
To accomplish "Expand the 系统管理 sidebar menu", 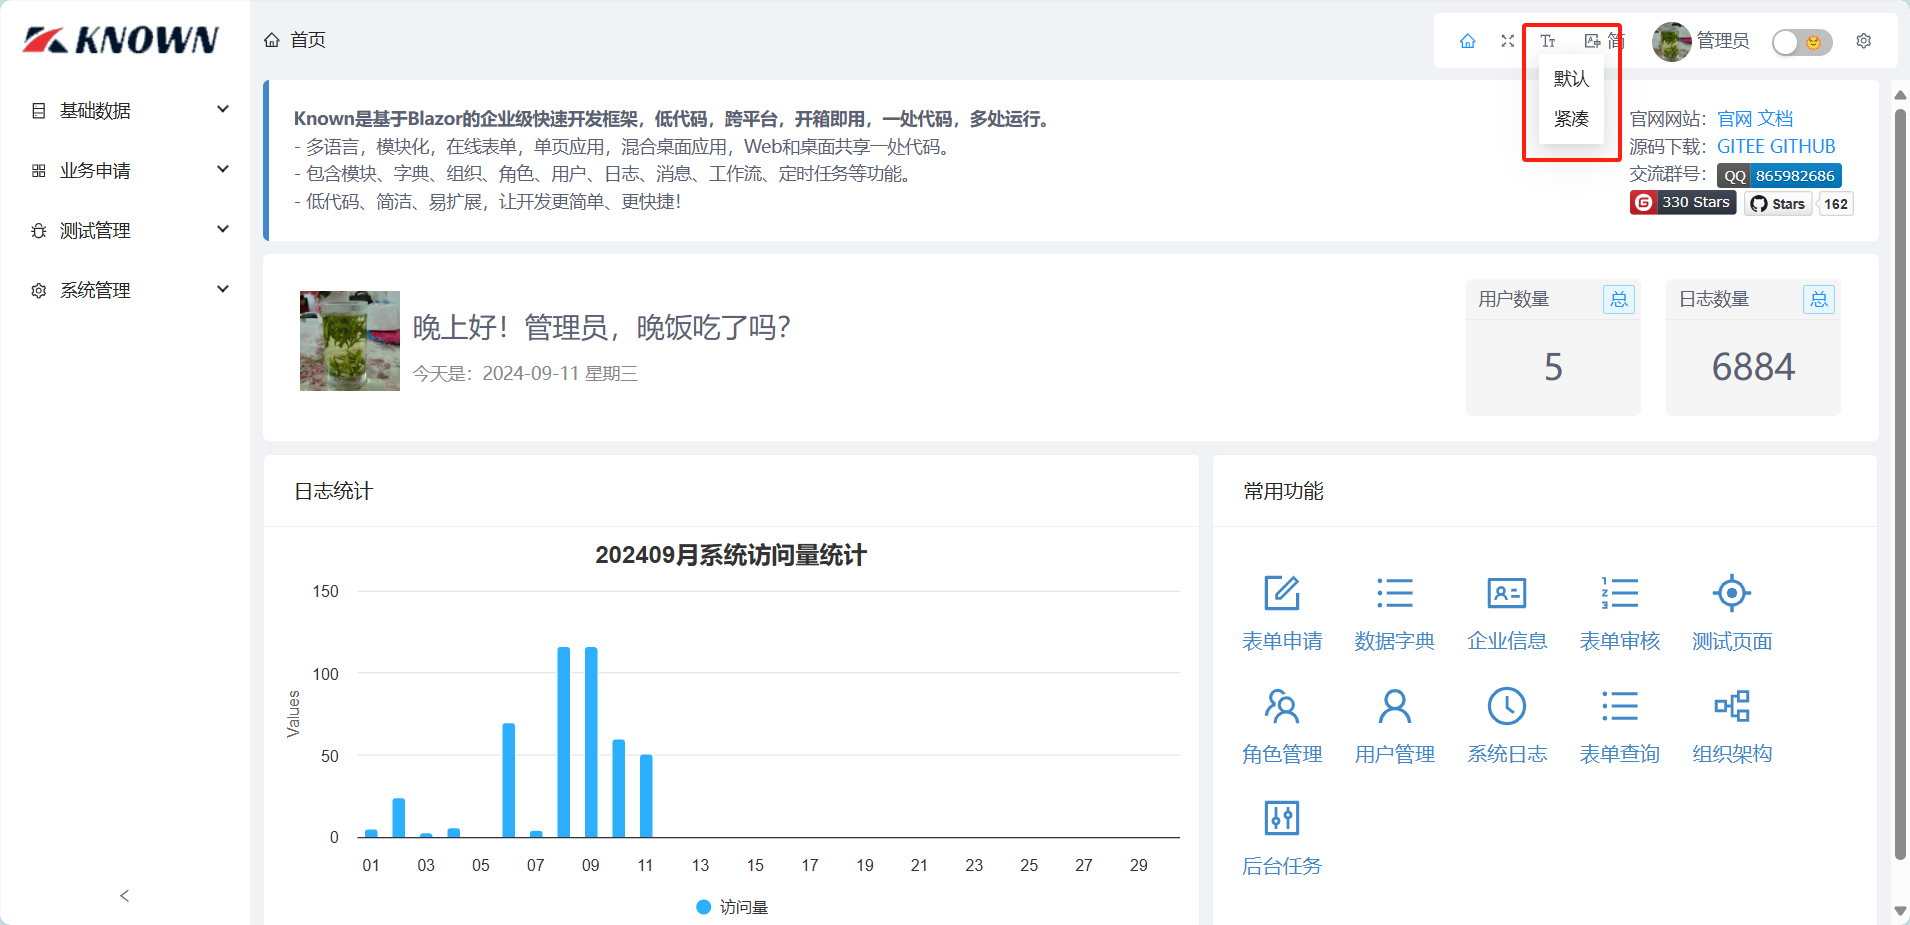I will [x=130, y=290].
